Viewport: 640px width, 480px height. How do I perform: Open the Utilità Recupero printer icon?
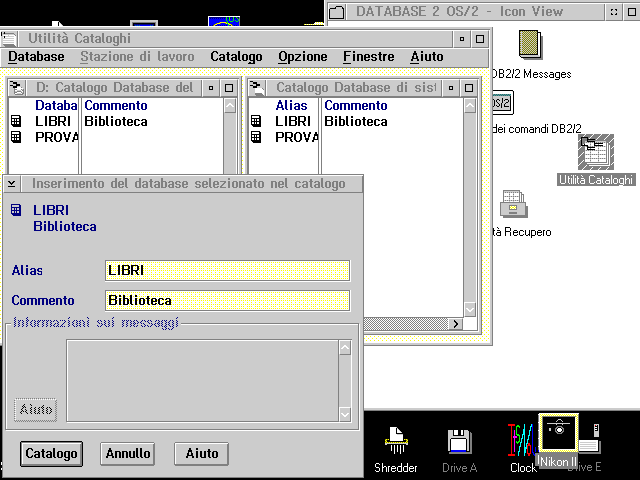pos(514,203)
